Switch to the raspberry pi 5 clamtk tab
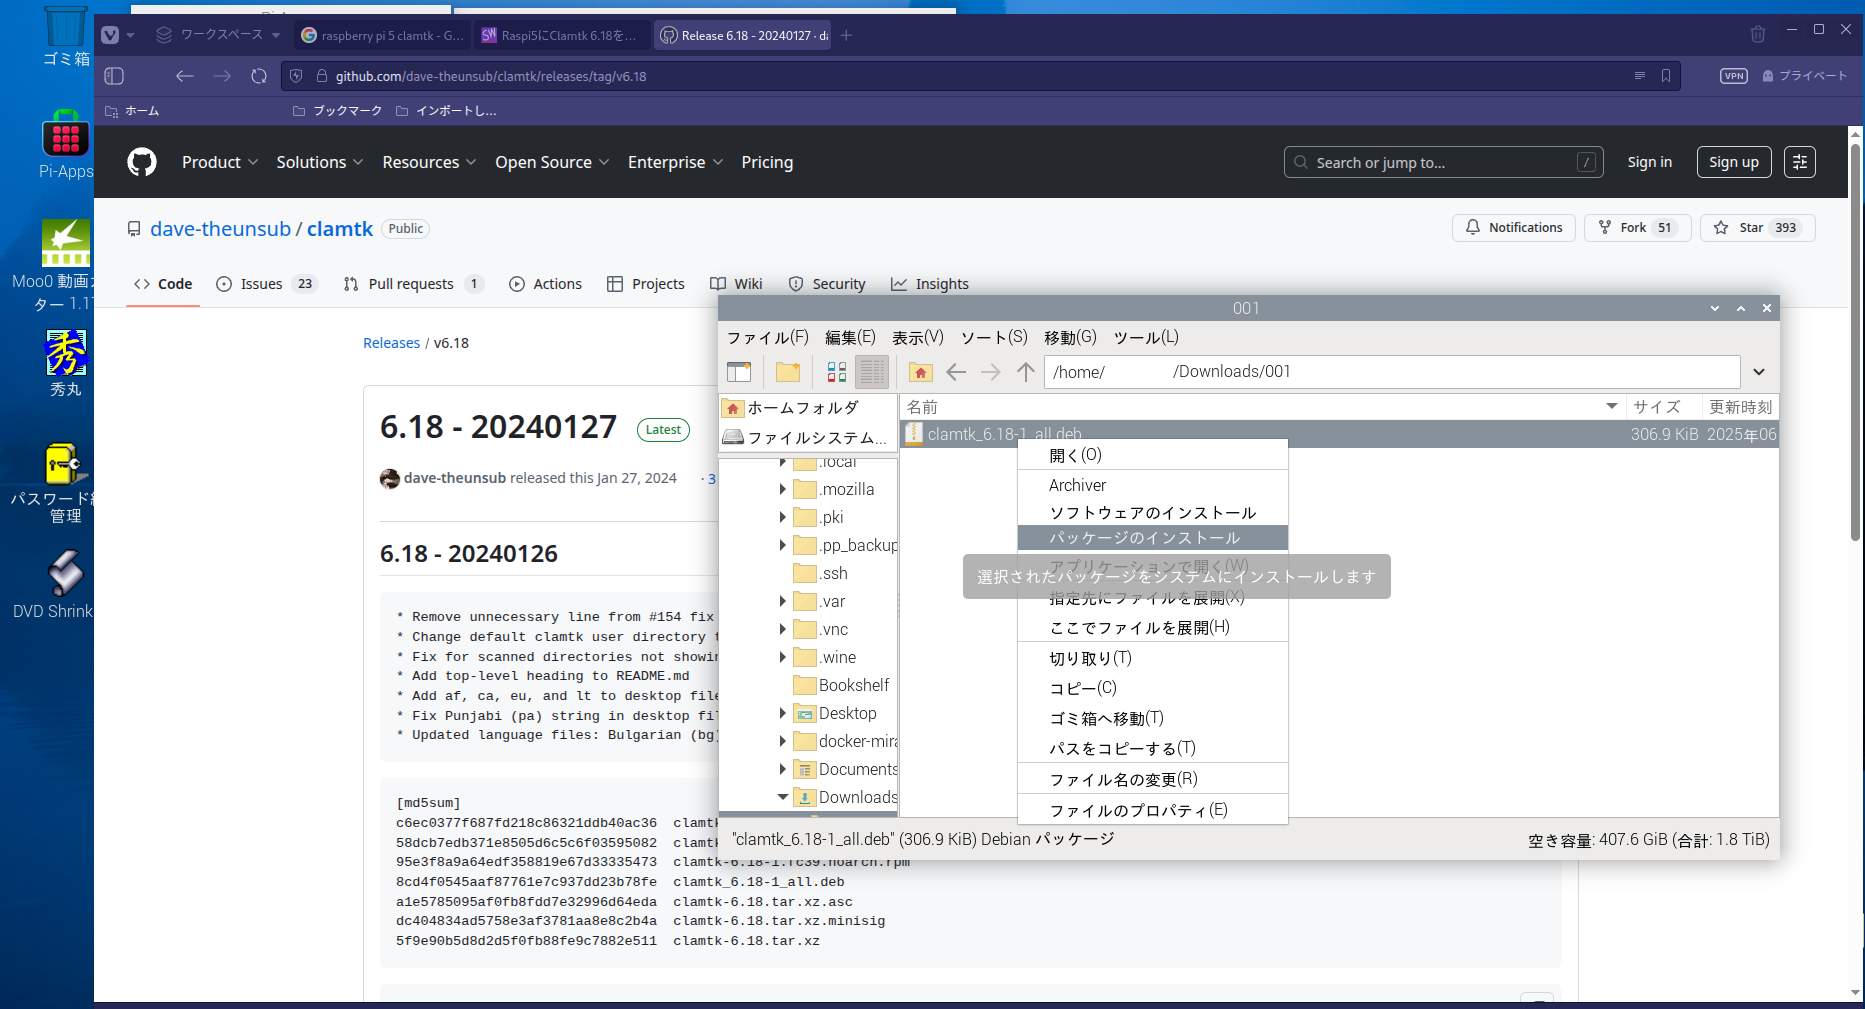Image resolution: width=1865 pixels, height=1009 pixels. (382, 35)
